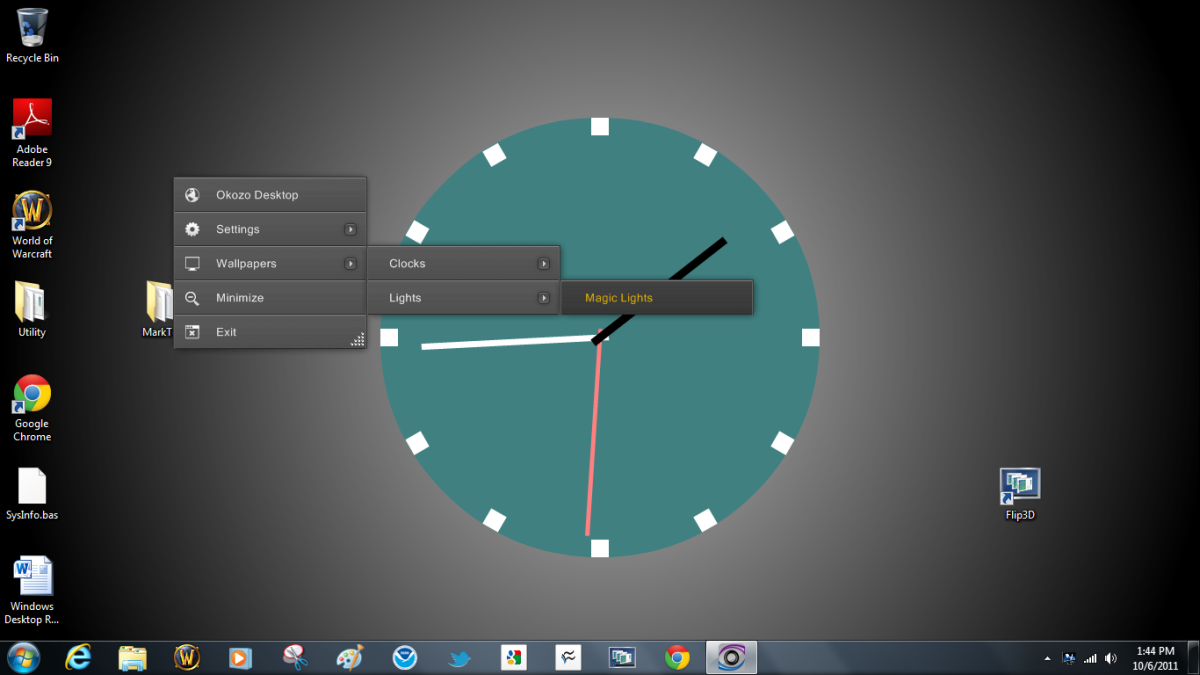Open the Okozo app in the taskbar

[x=731, y=657]
